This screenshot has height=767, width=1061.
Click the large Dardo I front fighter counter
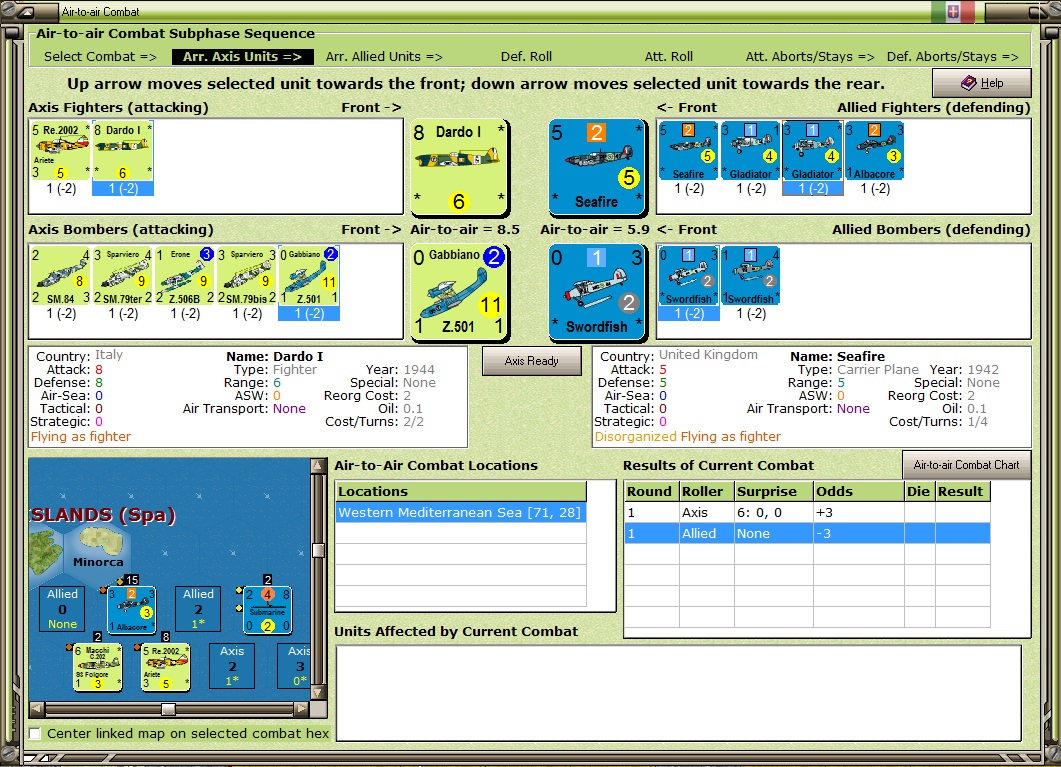pos(459,168)
